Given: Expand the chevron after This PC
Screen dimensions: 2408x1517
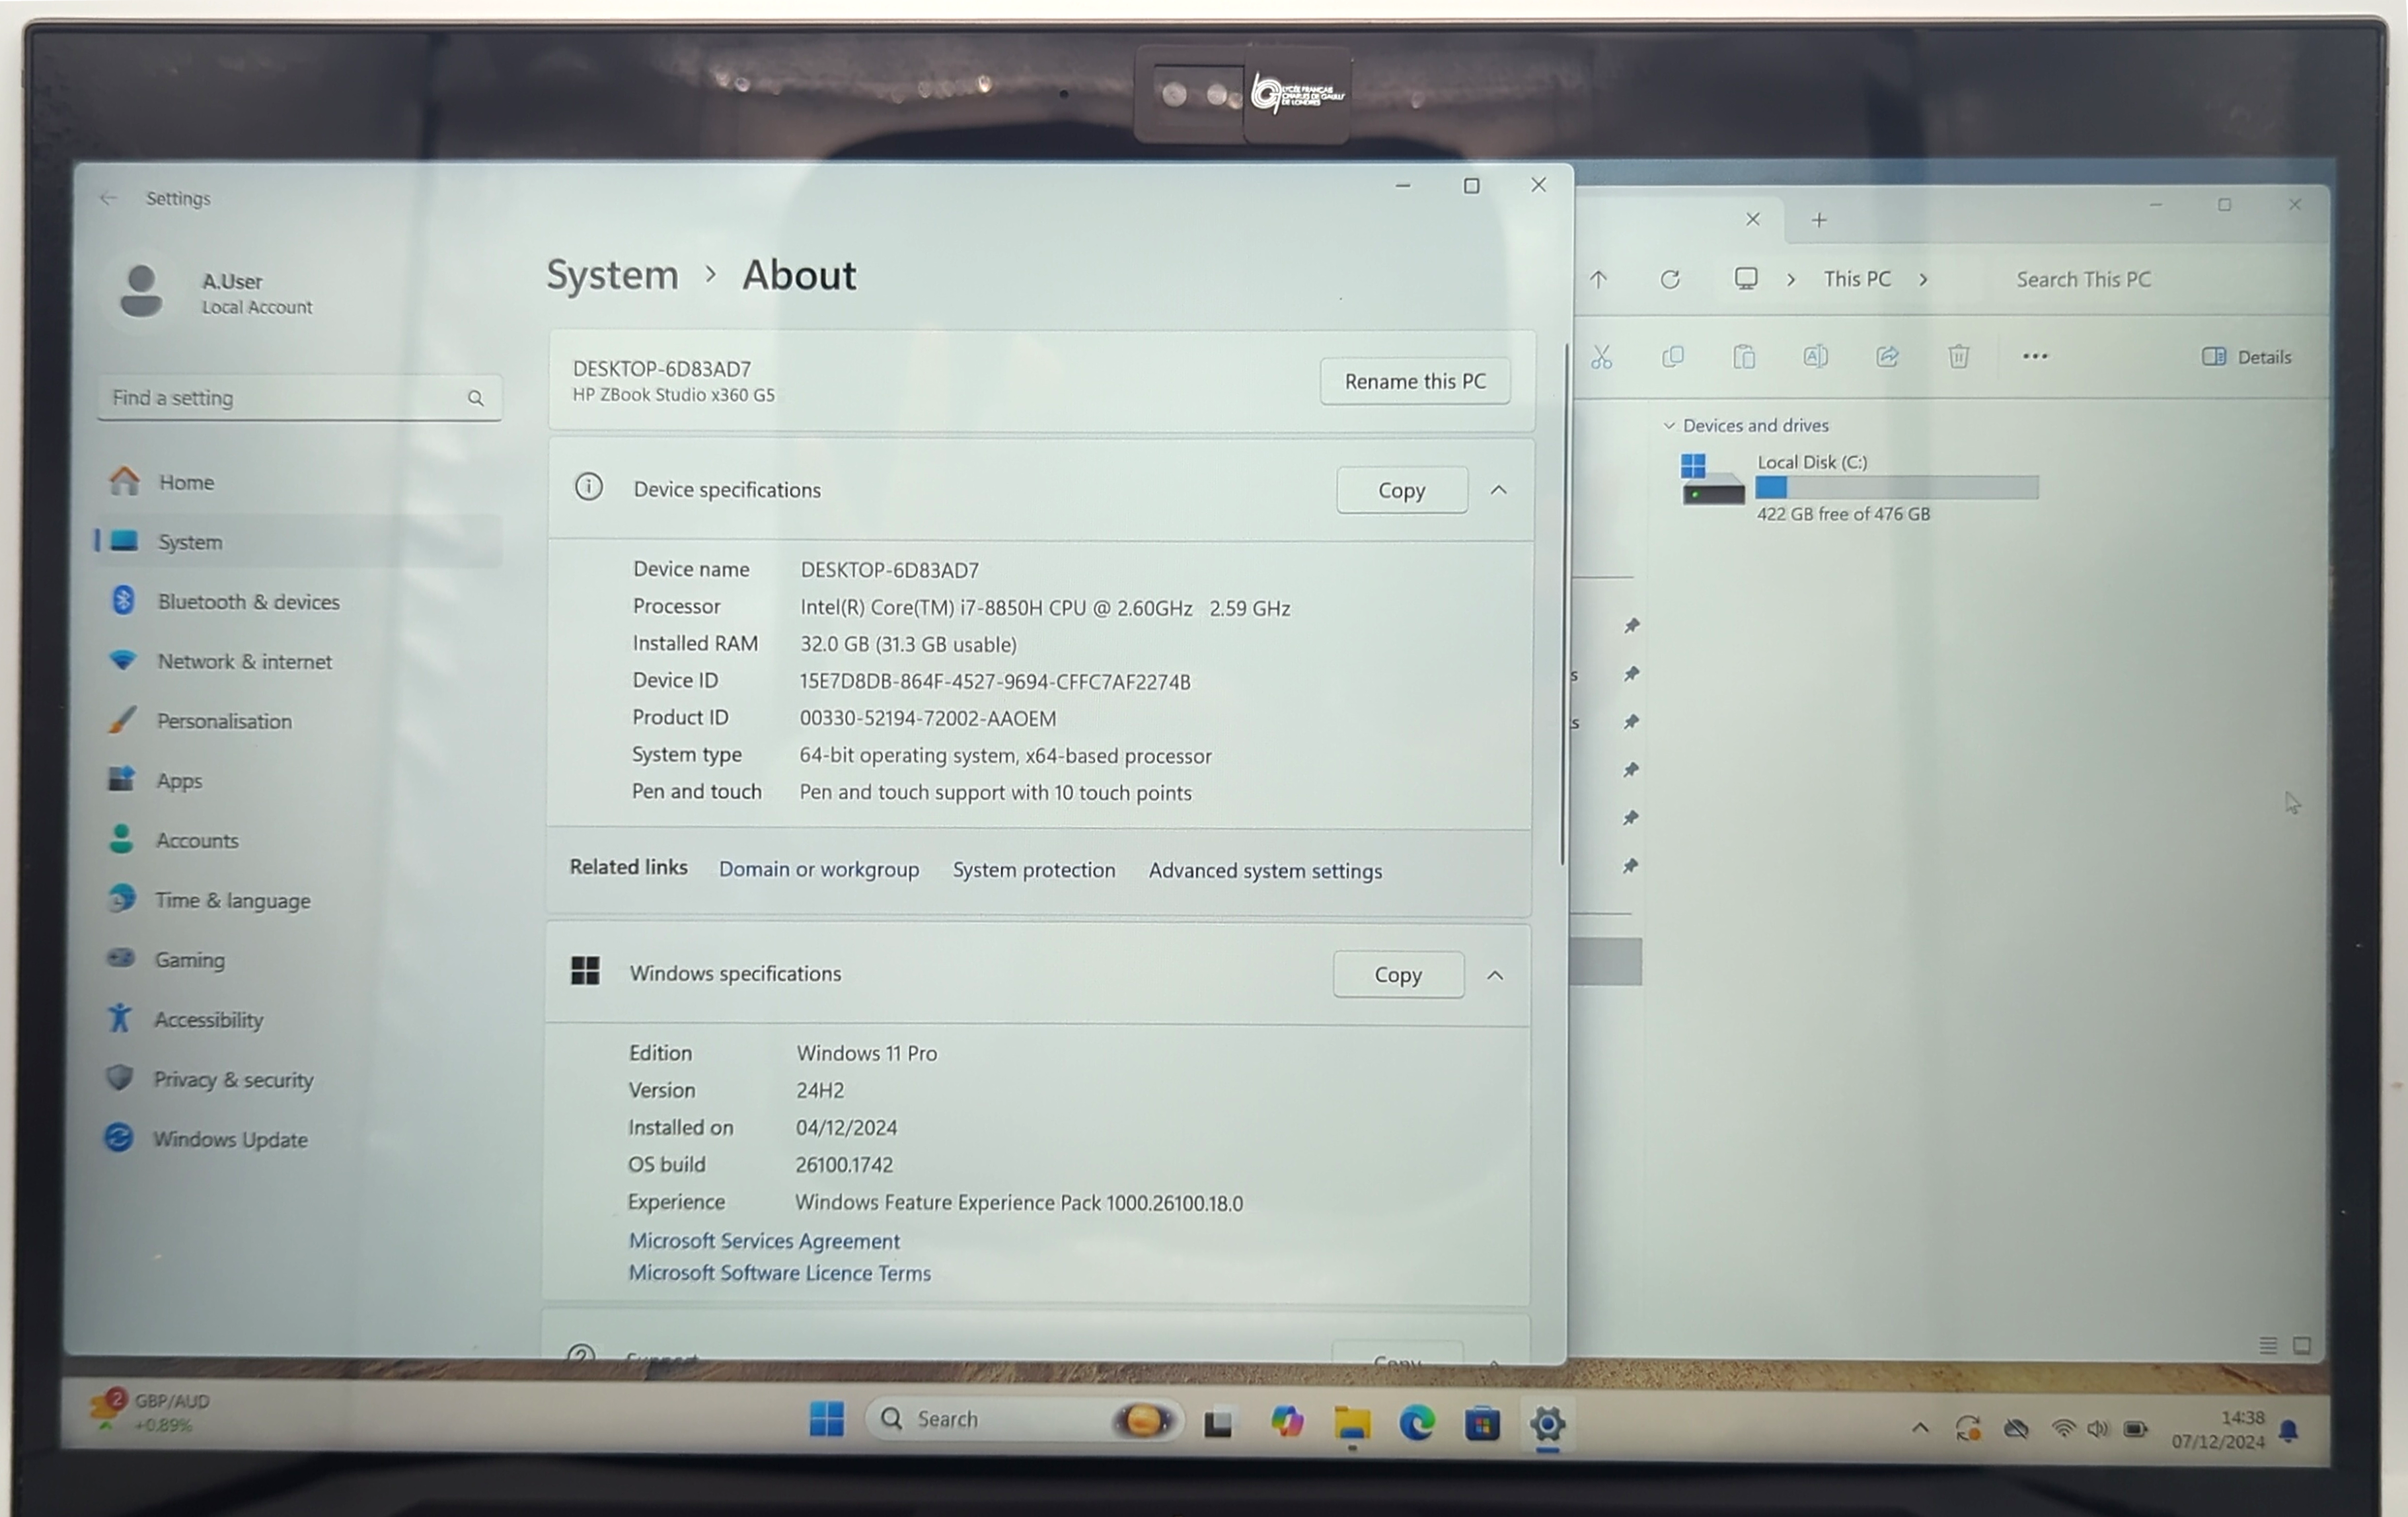Looking at the screenshot, I should pos(1923,280).
